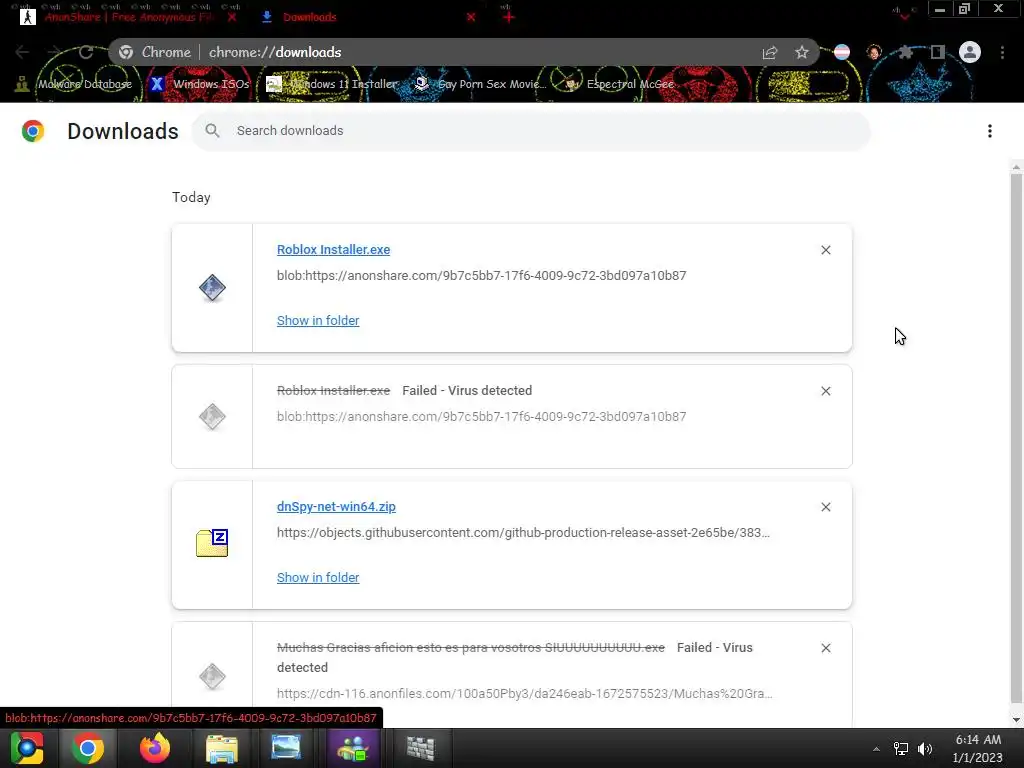Click the cdn-116.anonfiles.com URL text
Image resolution: width=1024 pixels, height=768 pixels.
click(x=524, y=694)
